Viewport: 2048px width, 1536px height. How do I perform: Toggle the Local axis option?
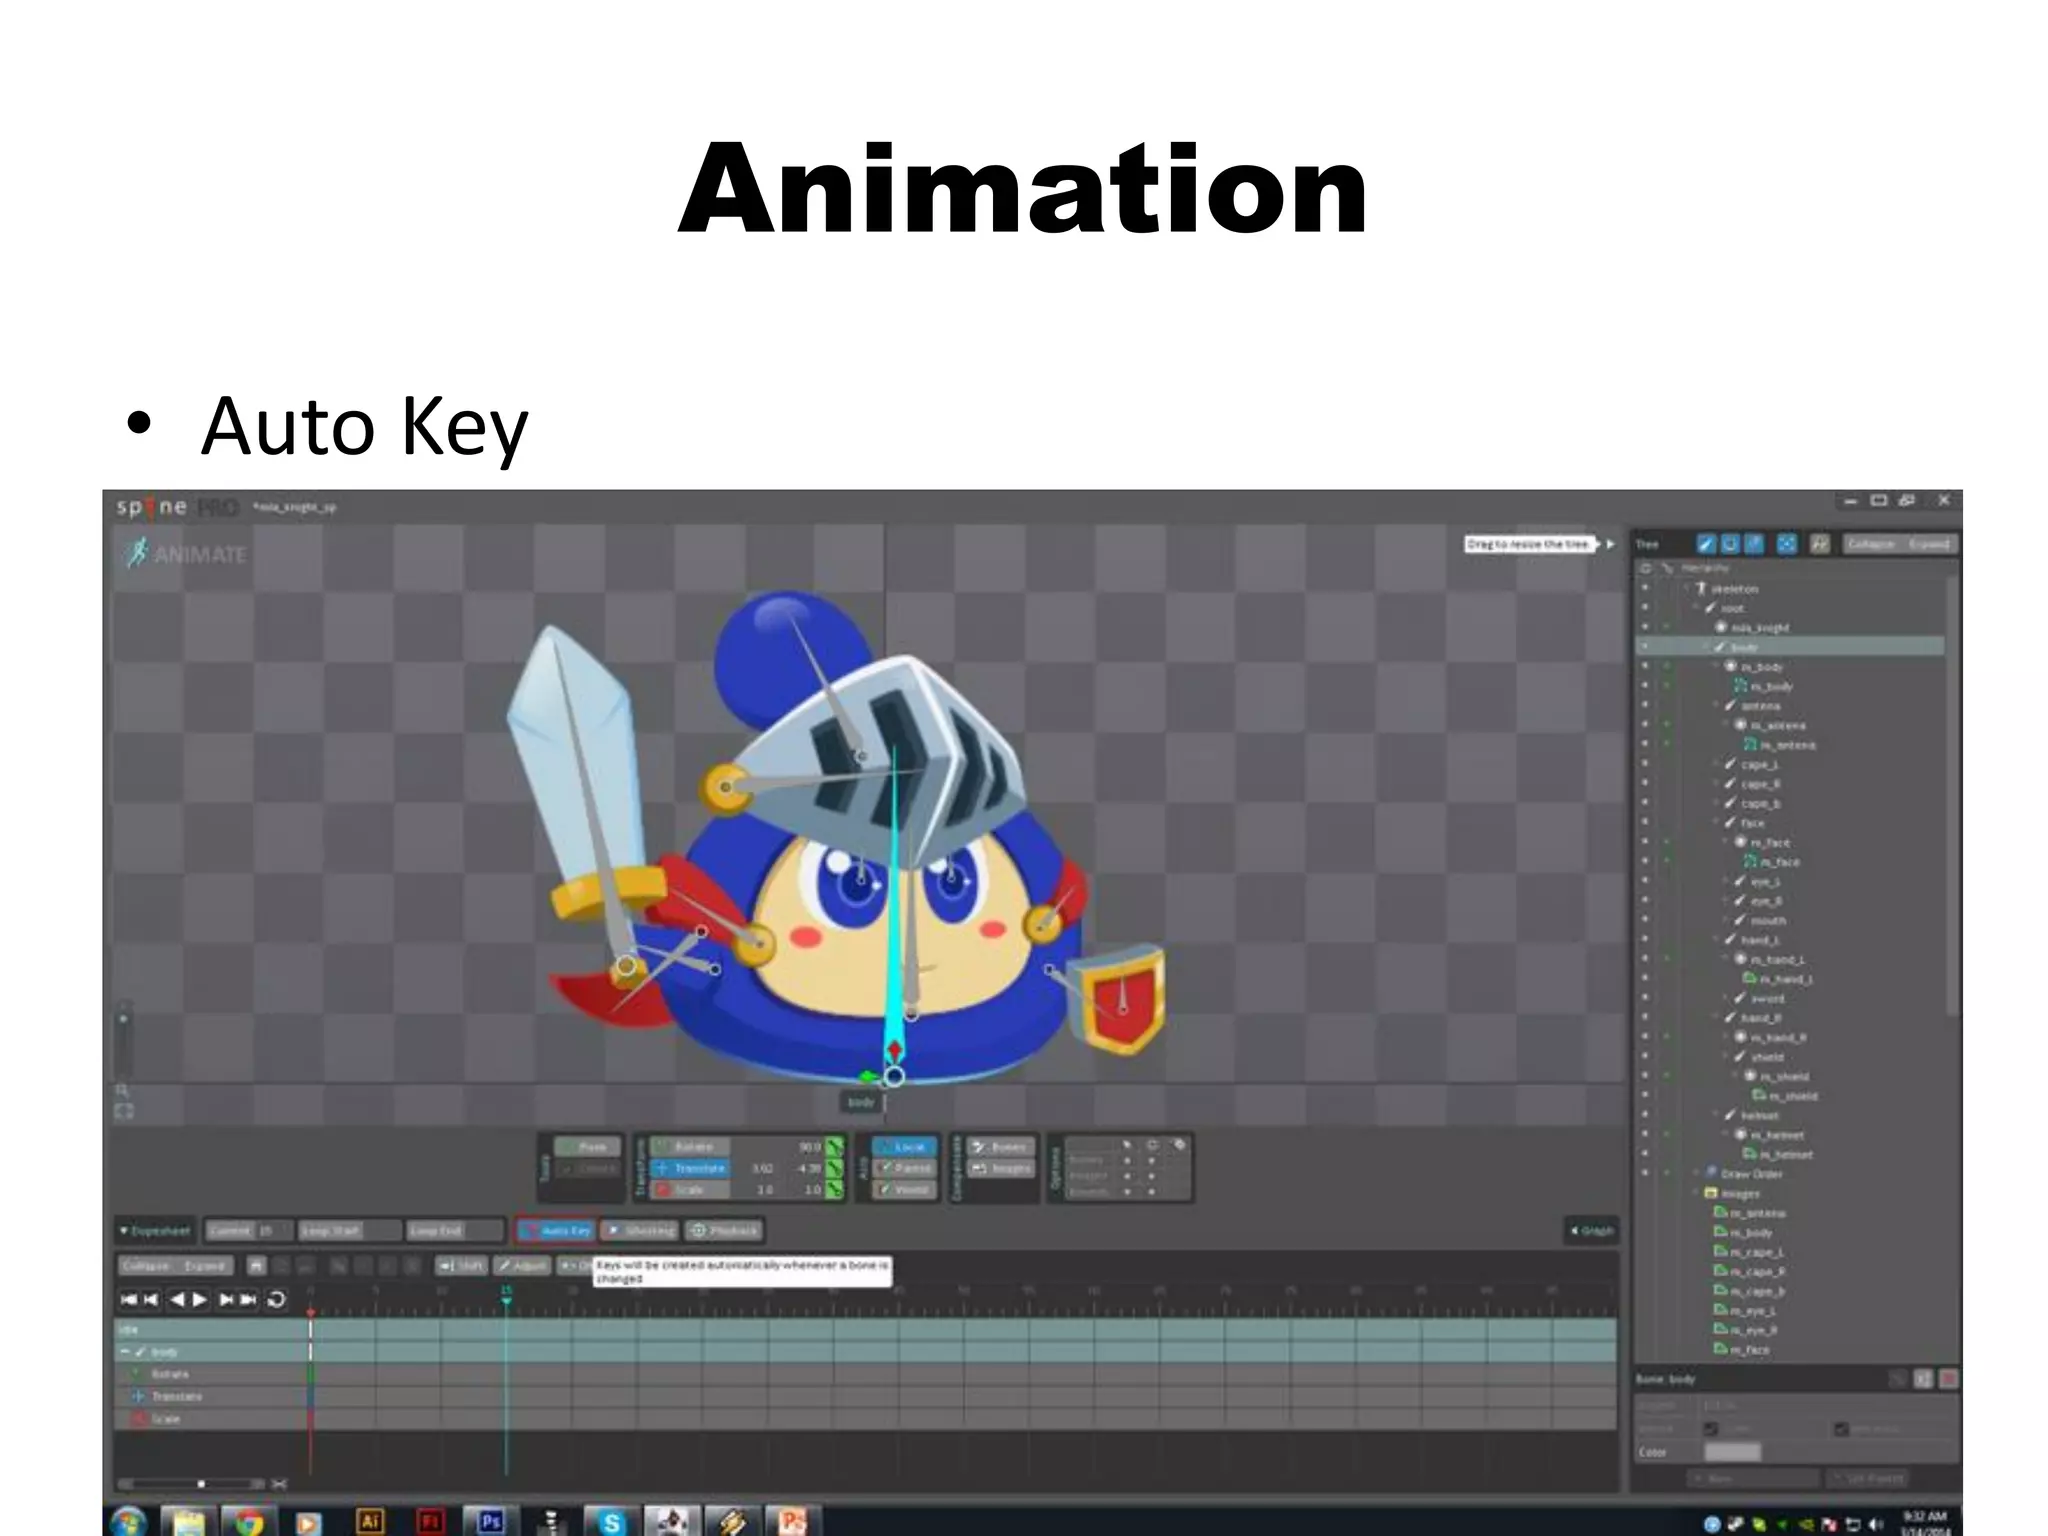(x=903, y=1146)
